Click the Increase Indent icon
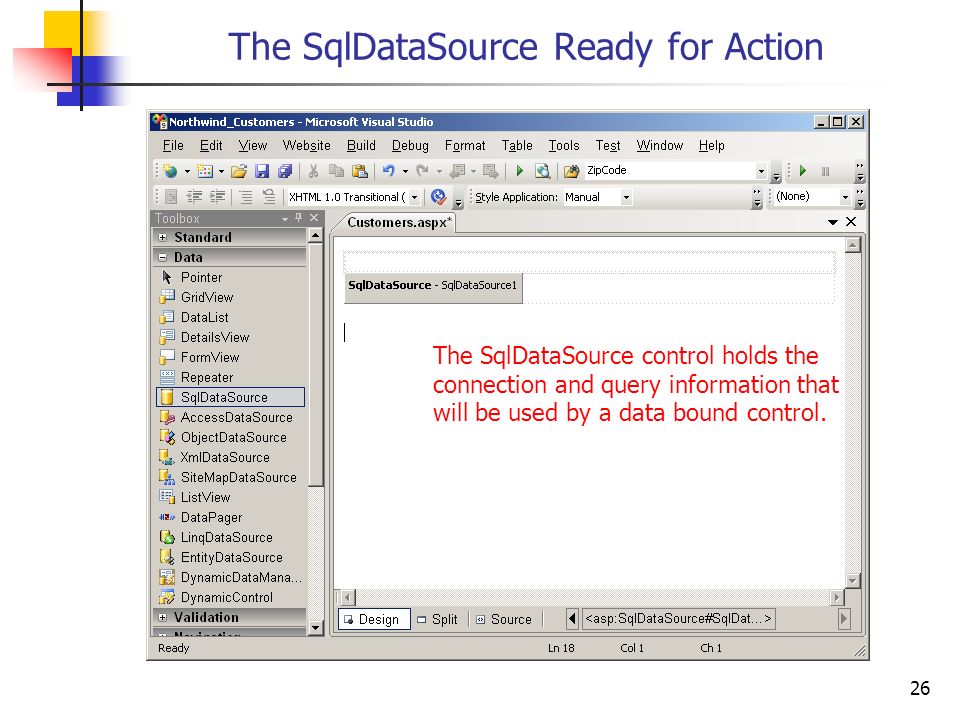960x720 pixels. pyautogui.click(x=217, y=197)
